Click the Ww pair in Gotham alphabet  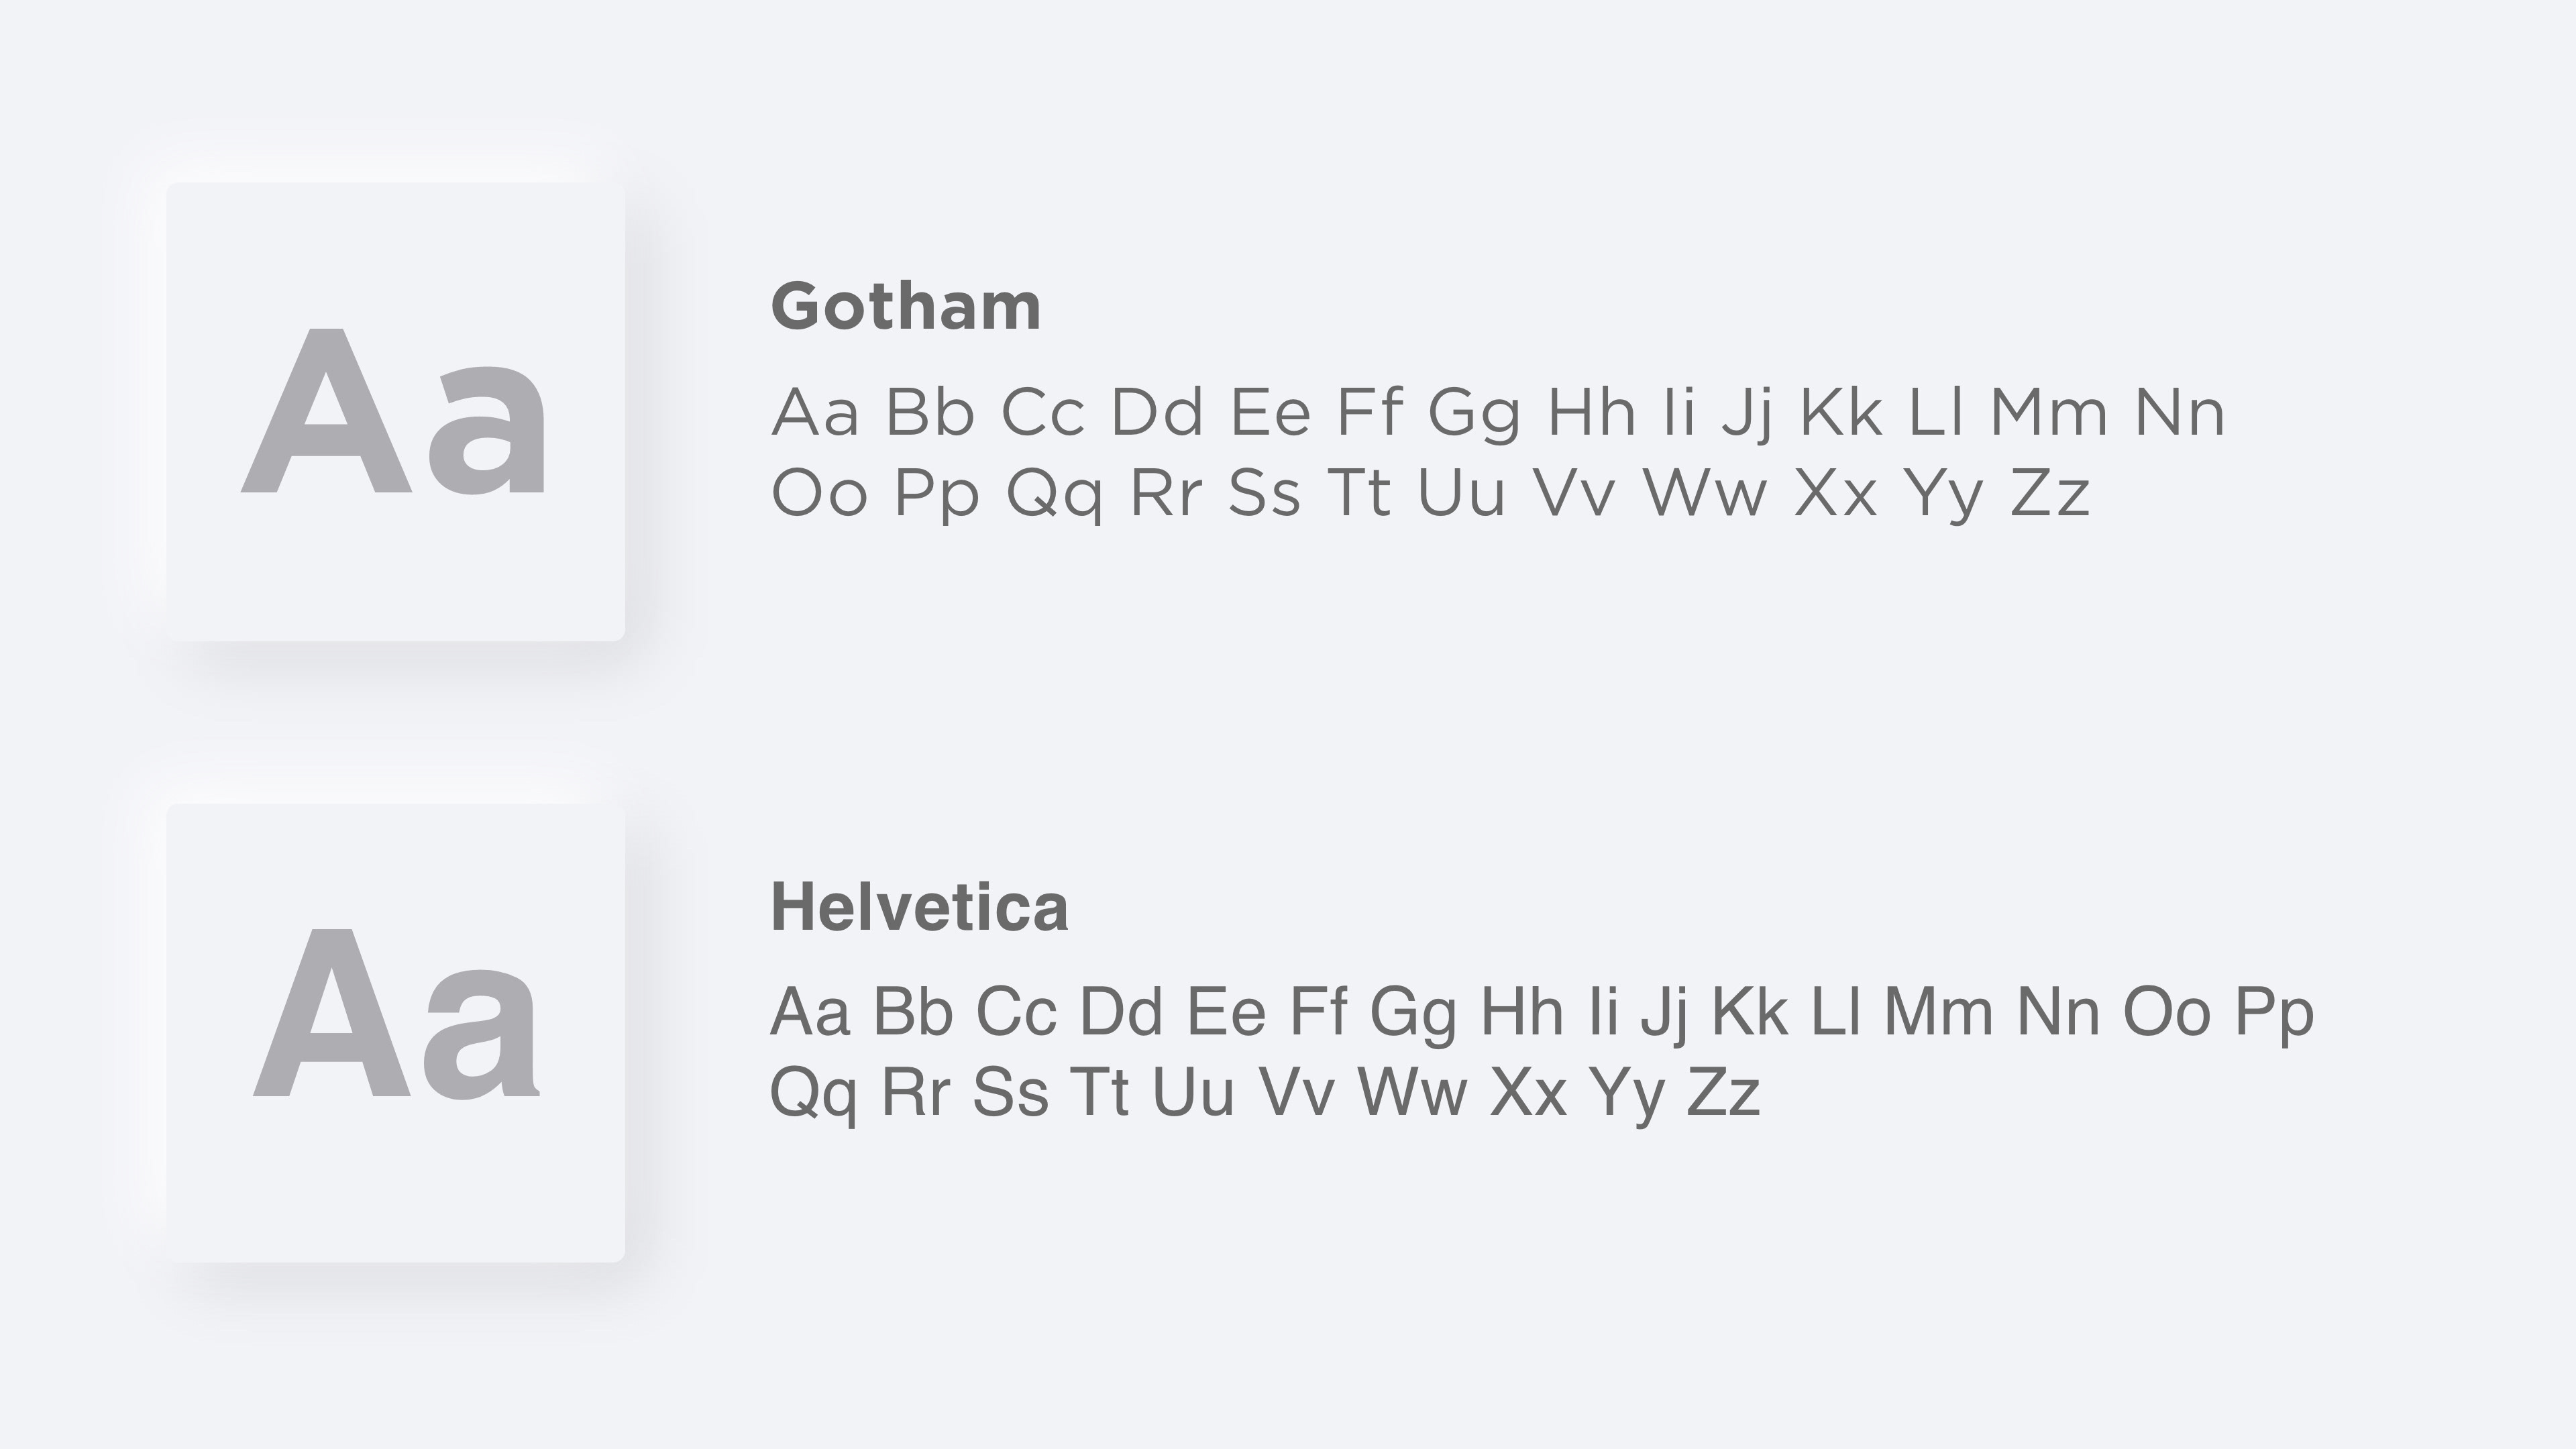(1705, 493)
